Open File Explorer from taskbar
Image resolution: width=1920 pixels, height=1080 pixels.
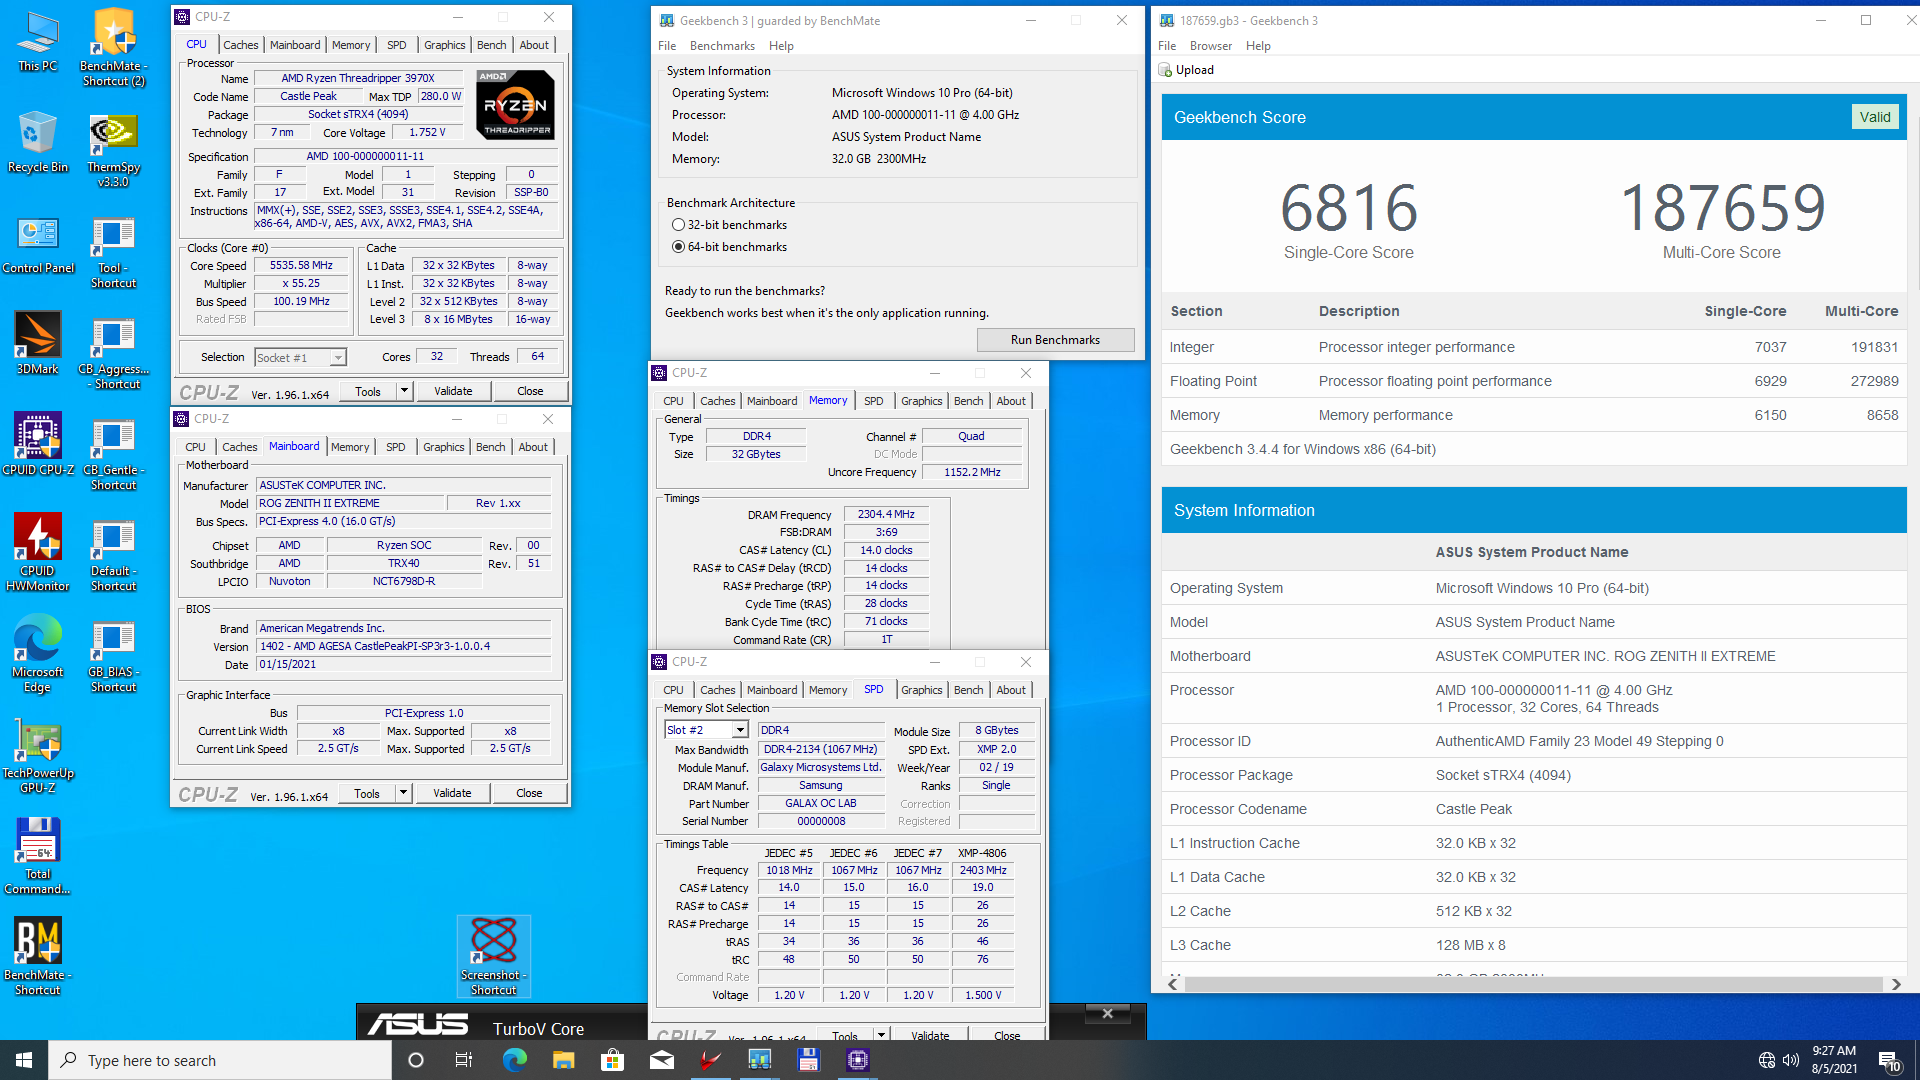tap(563, 1060)
